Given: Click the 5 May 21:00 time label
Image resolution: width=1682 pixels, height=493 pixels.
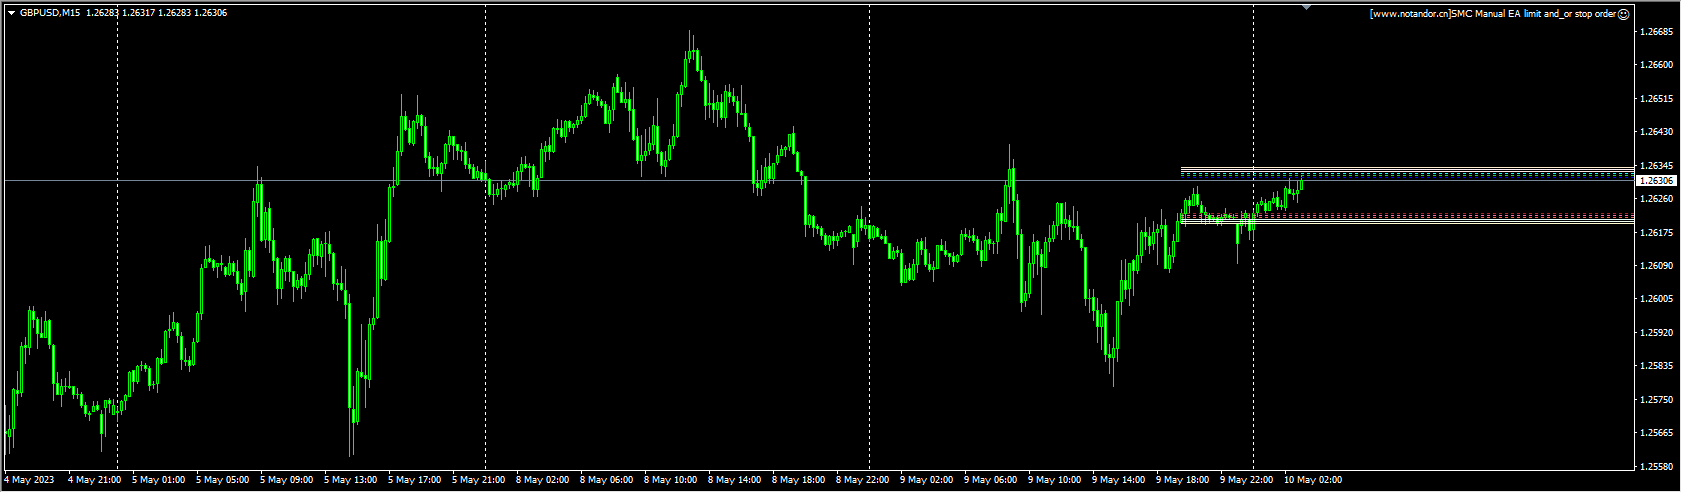Looking at the screenshot, I should [478, 481].
